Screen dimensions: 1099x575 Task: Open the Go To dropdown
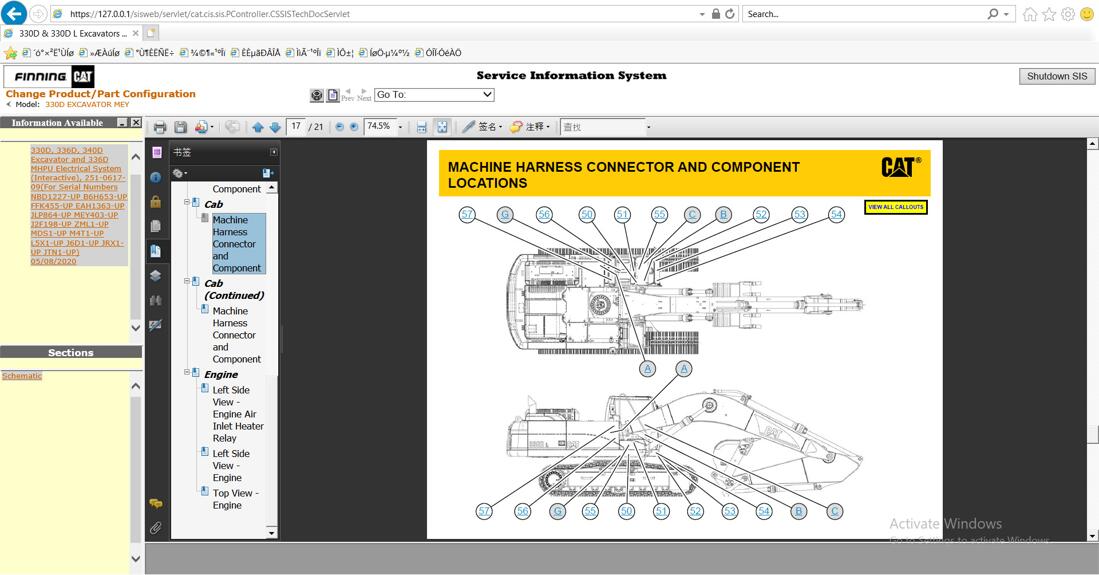(x=434, y=95)
